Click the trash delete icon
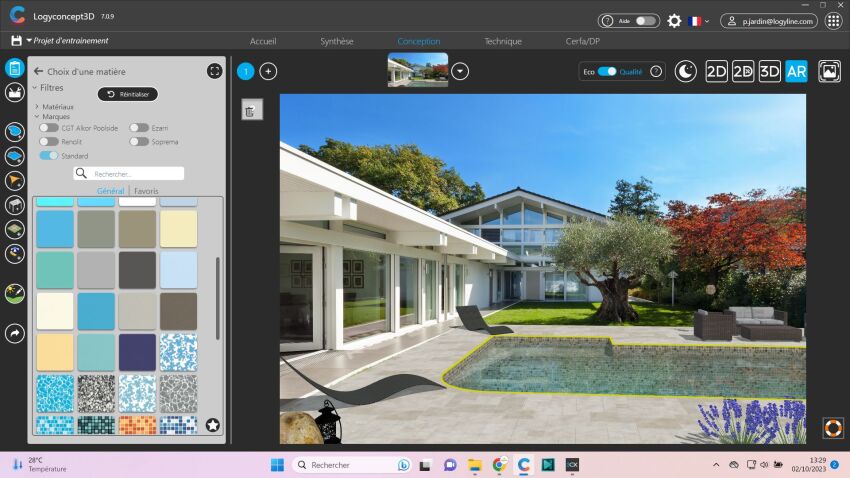 [251, 110]
